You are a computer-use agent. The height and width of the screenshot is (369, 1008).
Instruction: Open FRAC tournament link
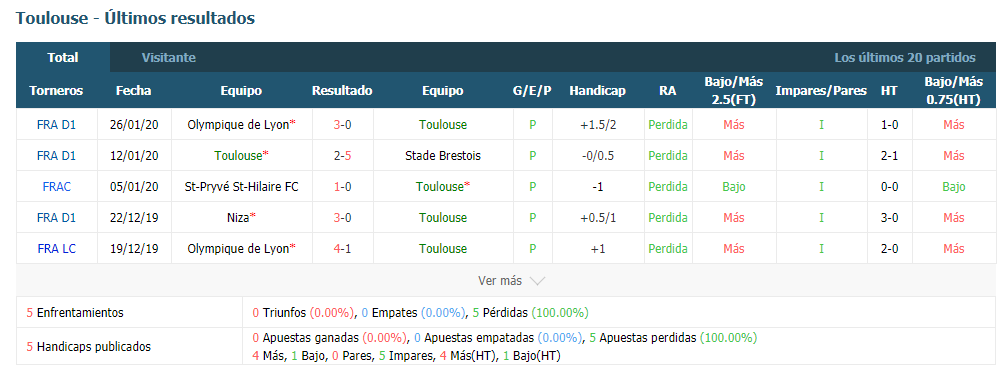coord(57,187)
